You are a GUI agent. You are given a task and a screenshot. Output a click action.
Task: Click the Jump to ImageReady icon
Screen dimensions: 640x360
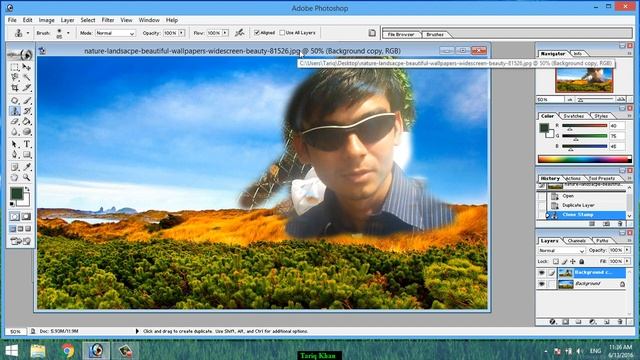(x=21, y=241)
